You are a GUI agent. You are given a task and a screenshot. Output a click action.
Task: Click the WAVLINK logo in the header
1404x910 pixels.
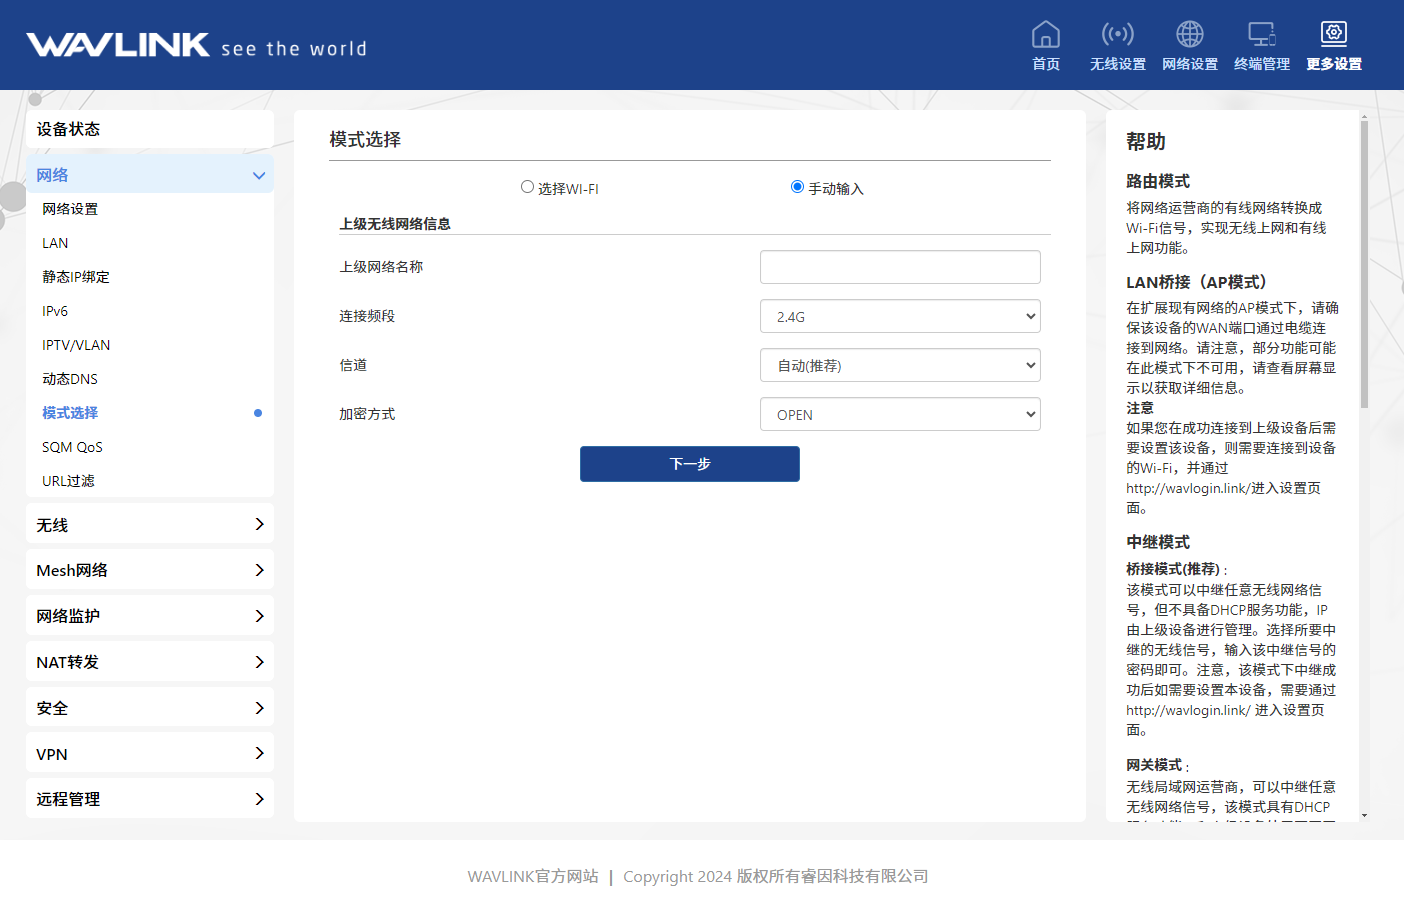click(118, 45)
